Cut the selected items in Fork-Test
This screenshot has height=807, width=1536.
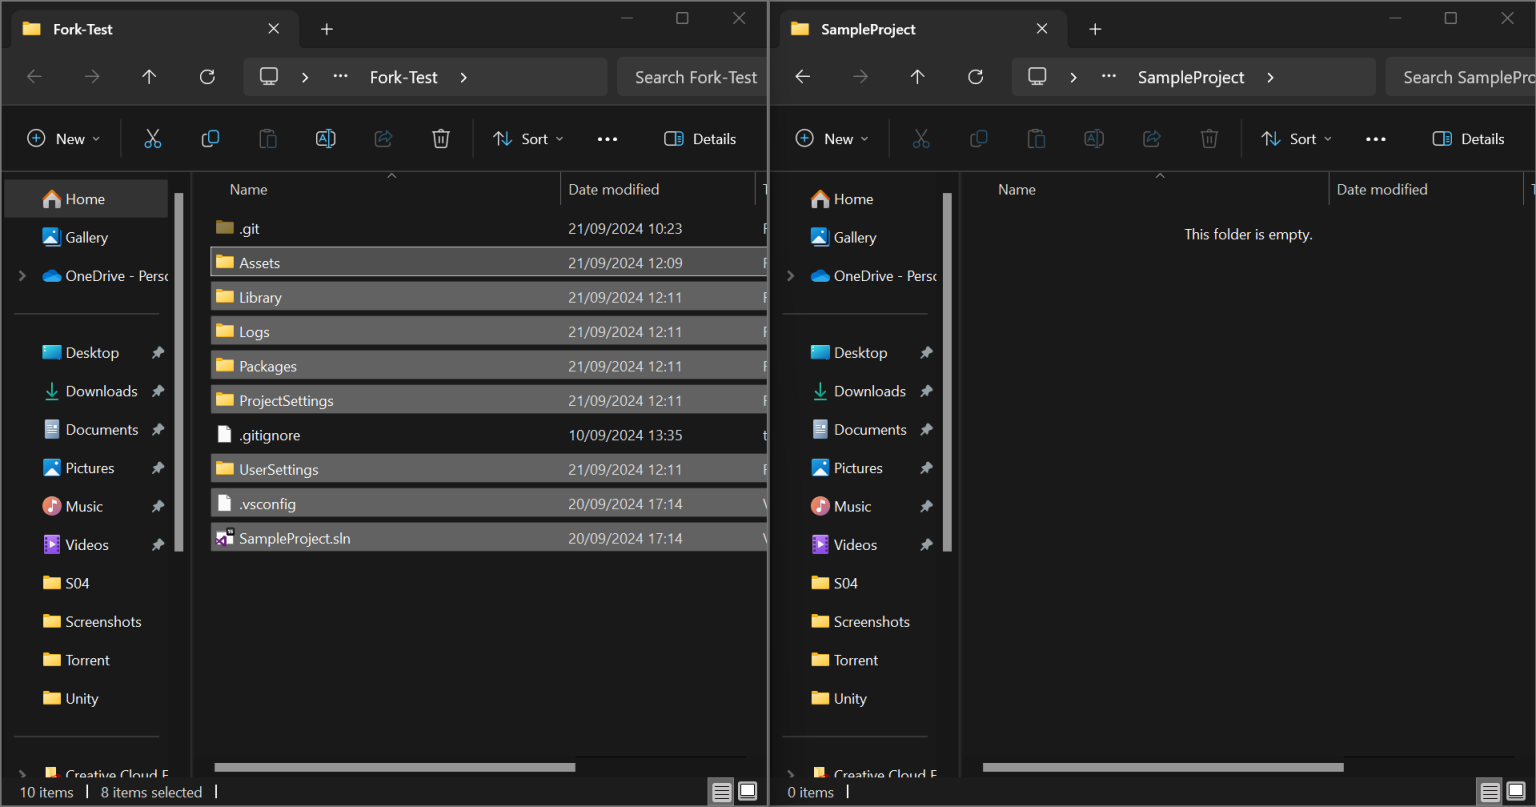coord(152,138)
